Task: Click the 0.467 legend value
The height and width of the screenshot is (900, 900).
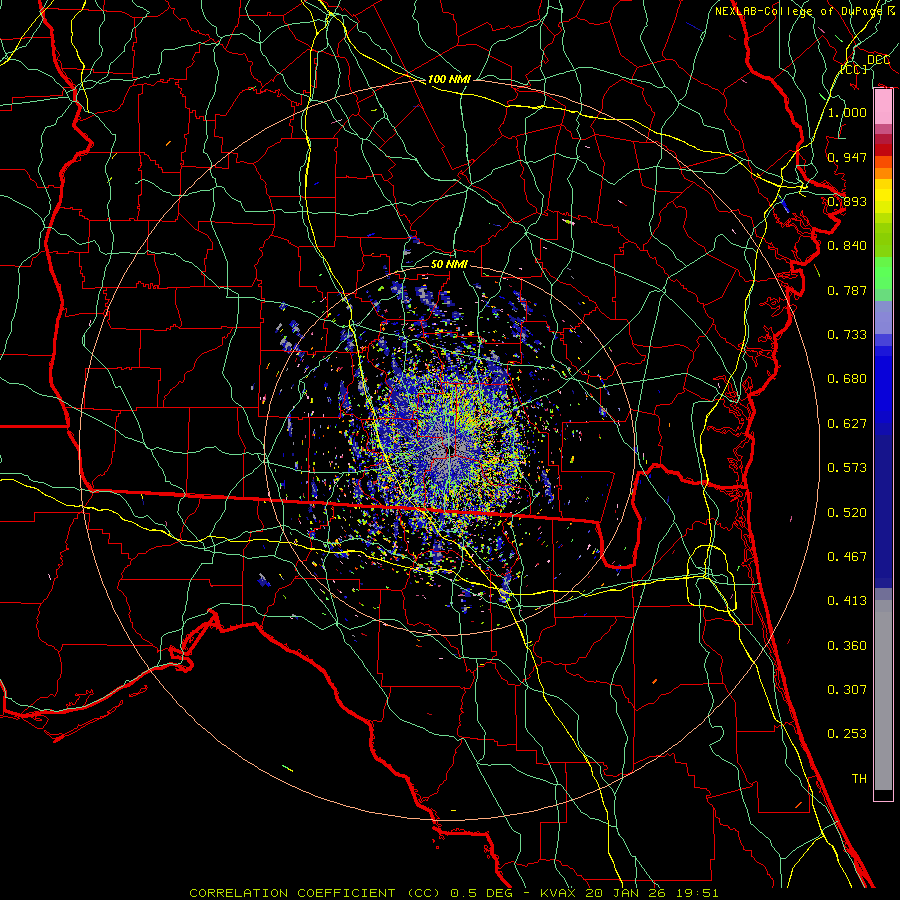Action: pos(847,557)
